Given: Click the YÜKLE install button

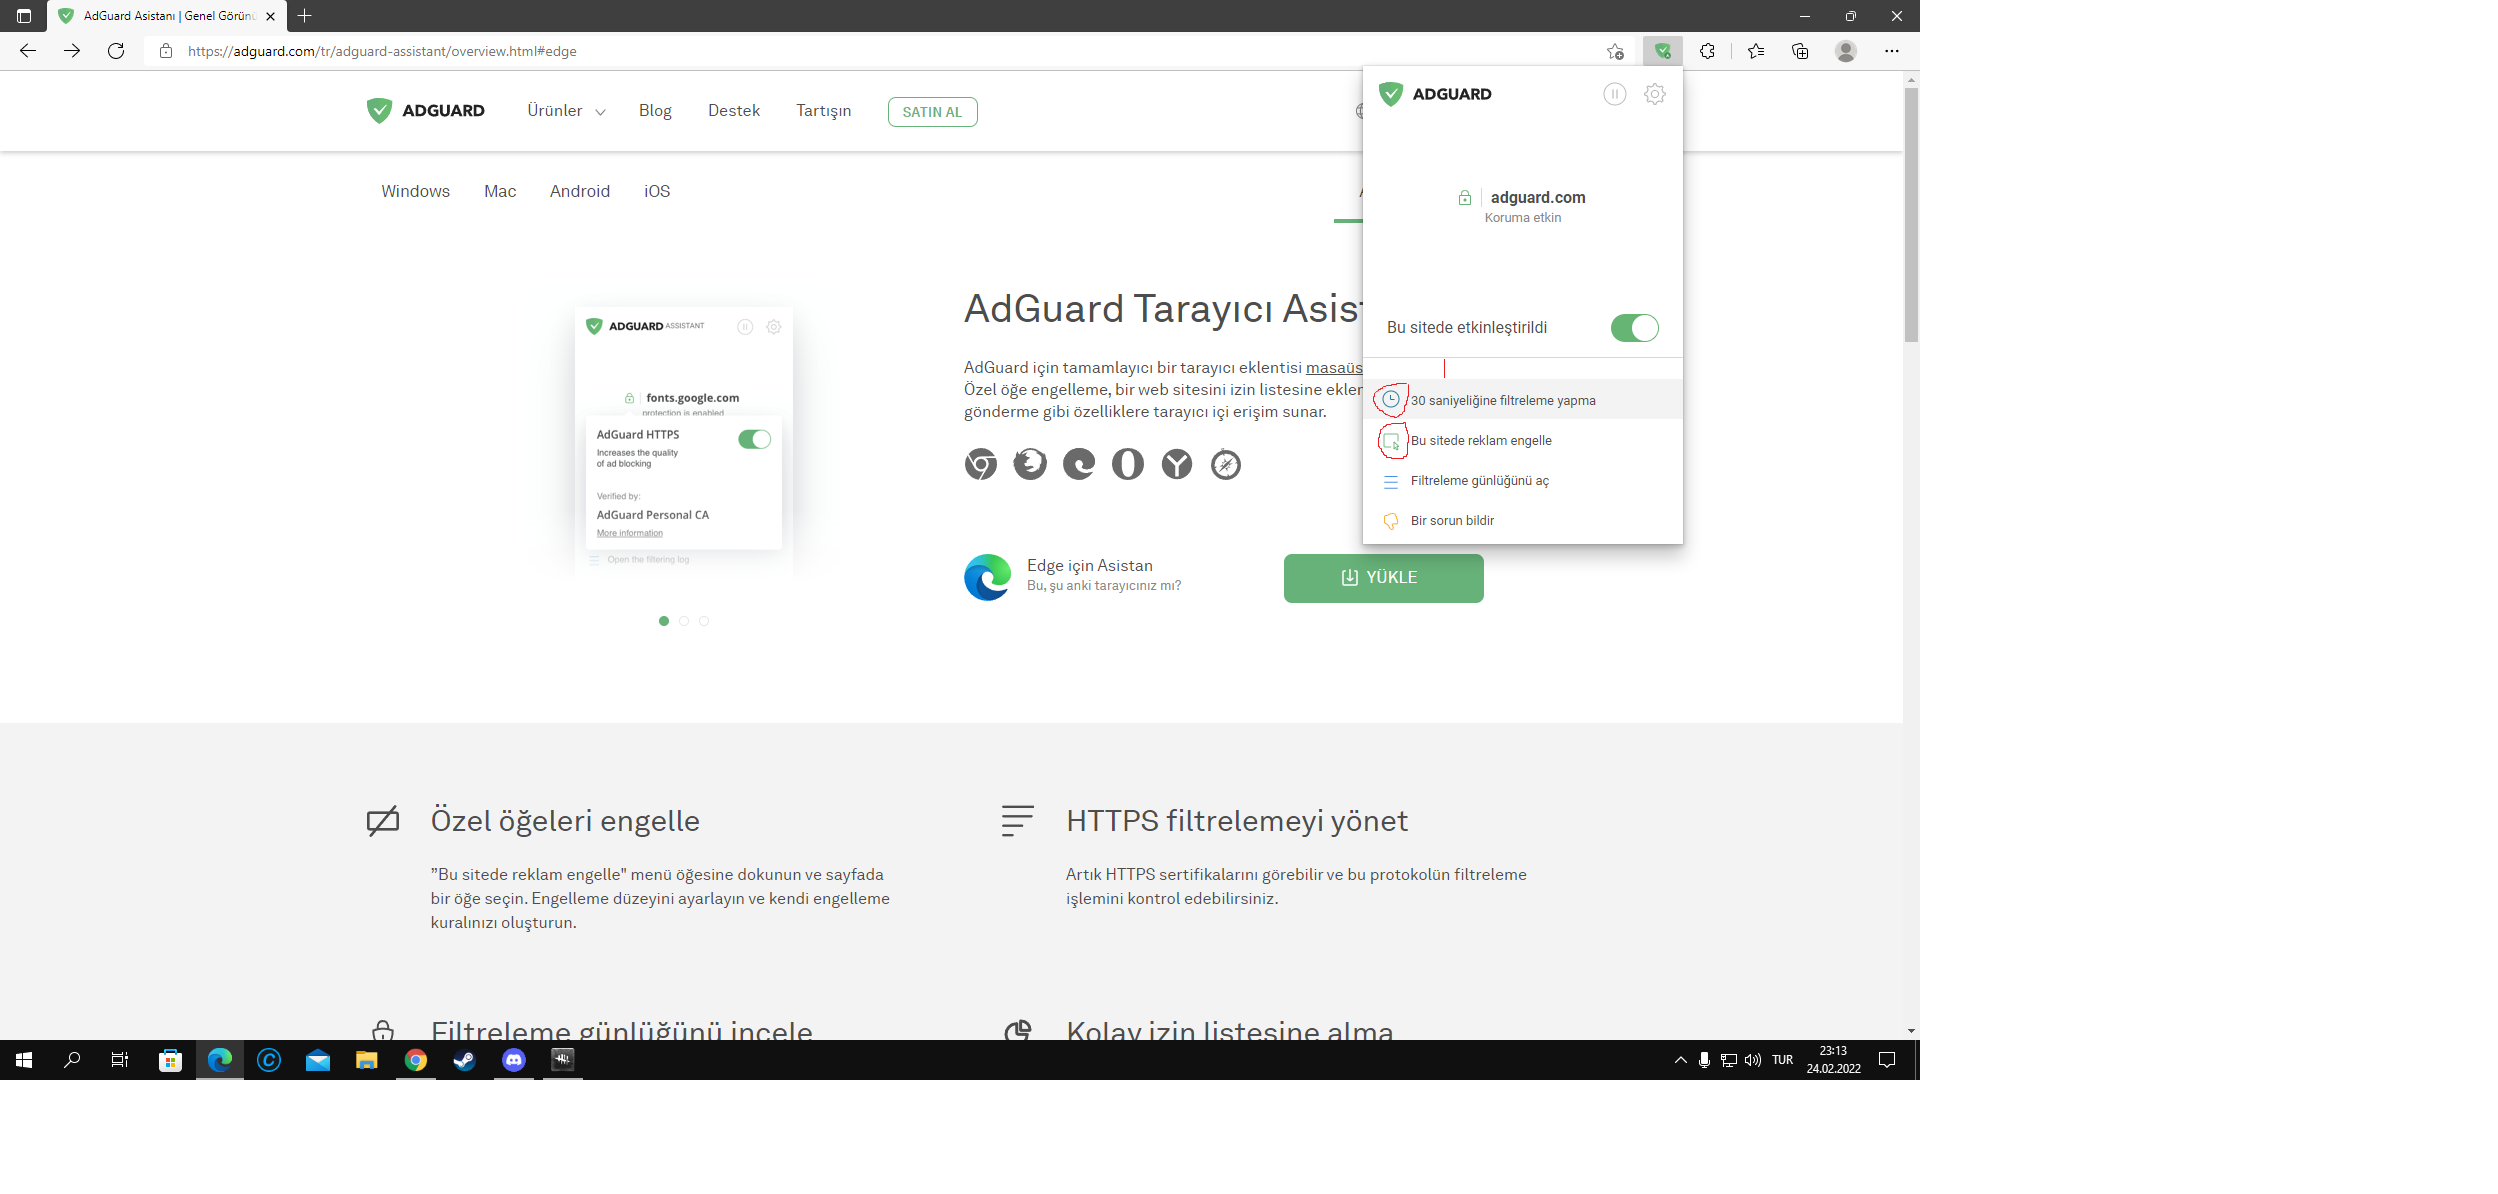Looking at the screenshot, I should tap(1383, 577).
